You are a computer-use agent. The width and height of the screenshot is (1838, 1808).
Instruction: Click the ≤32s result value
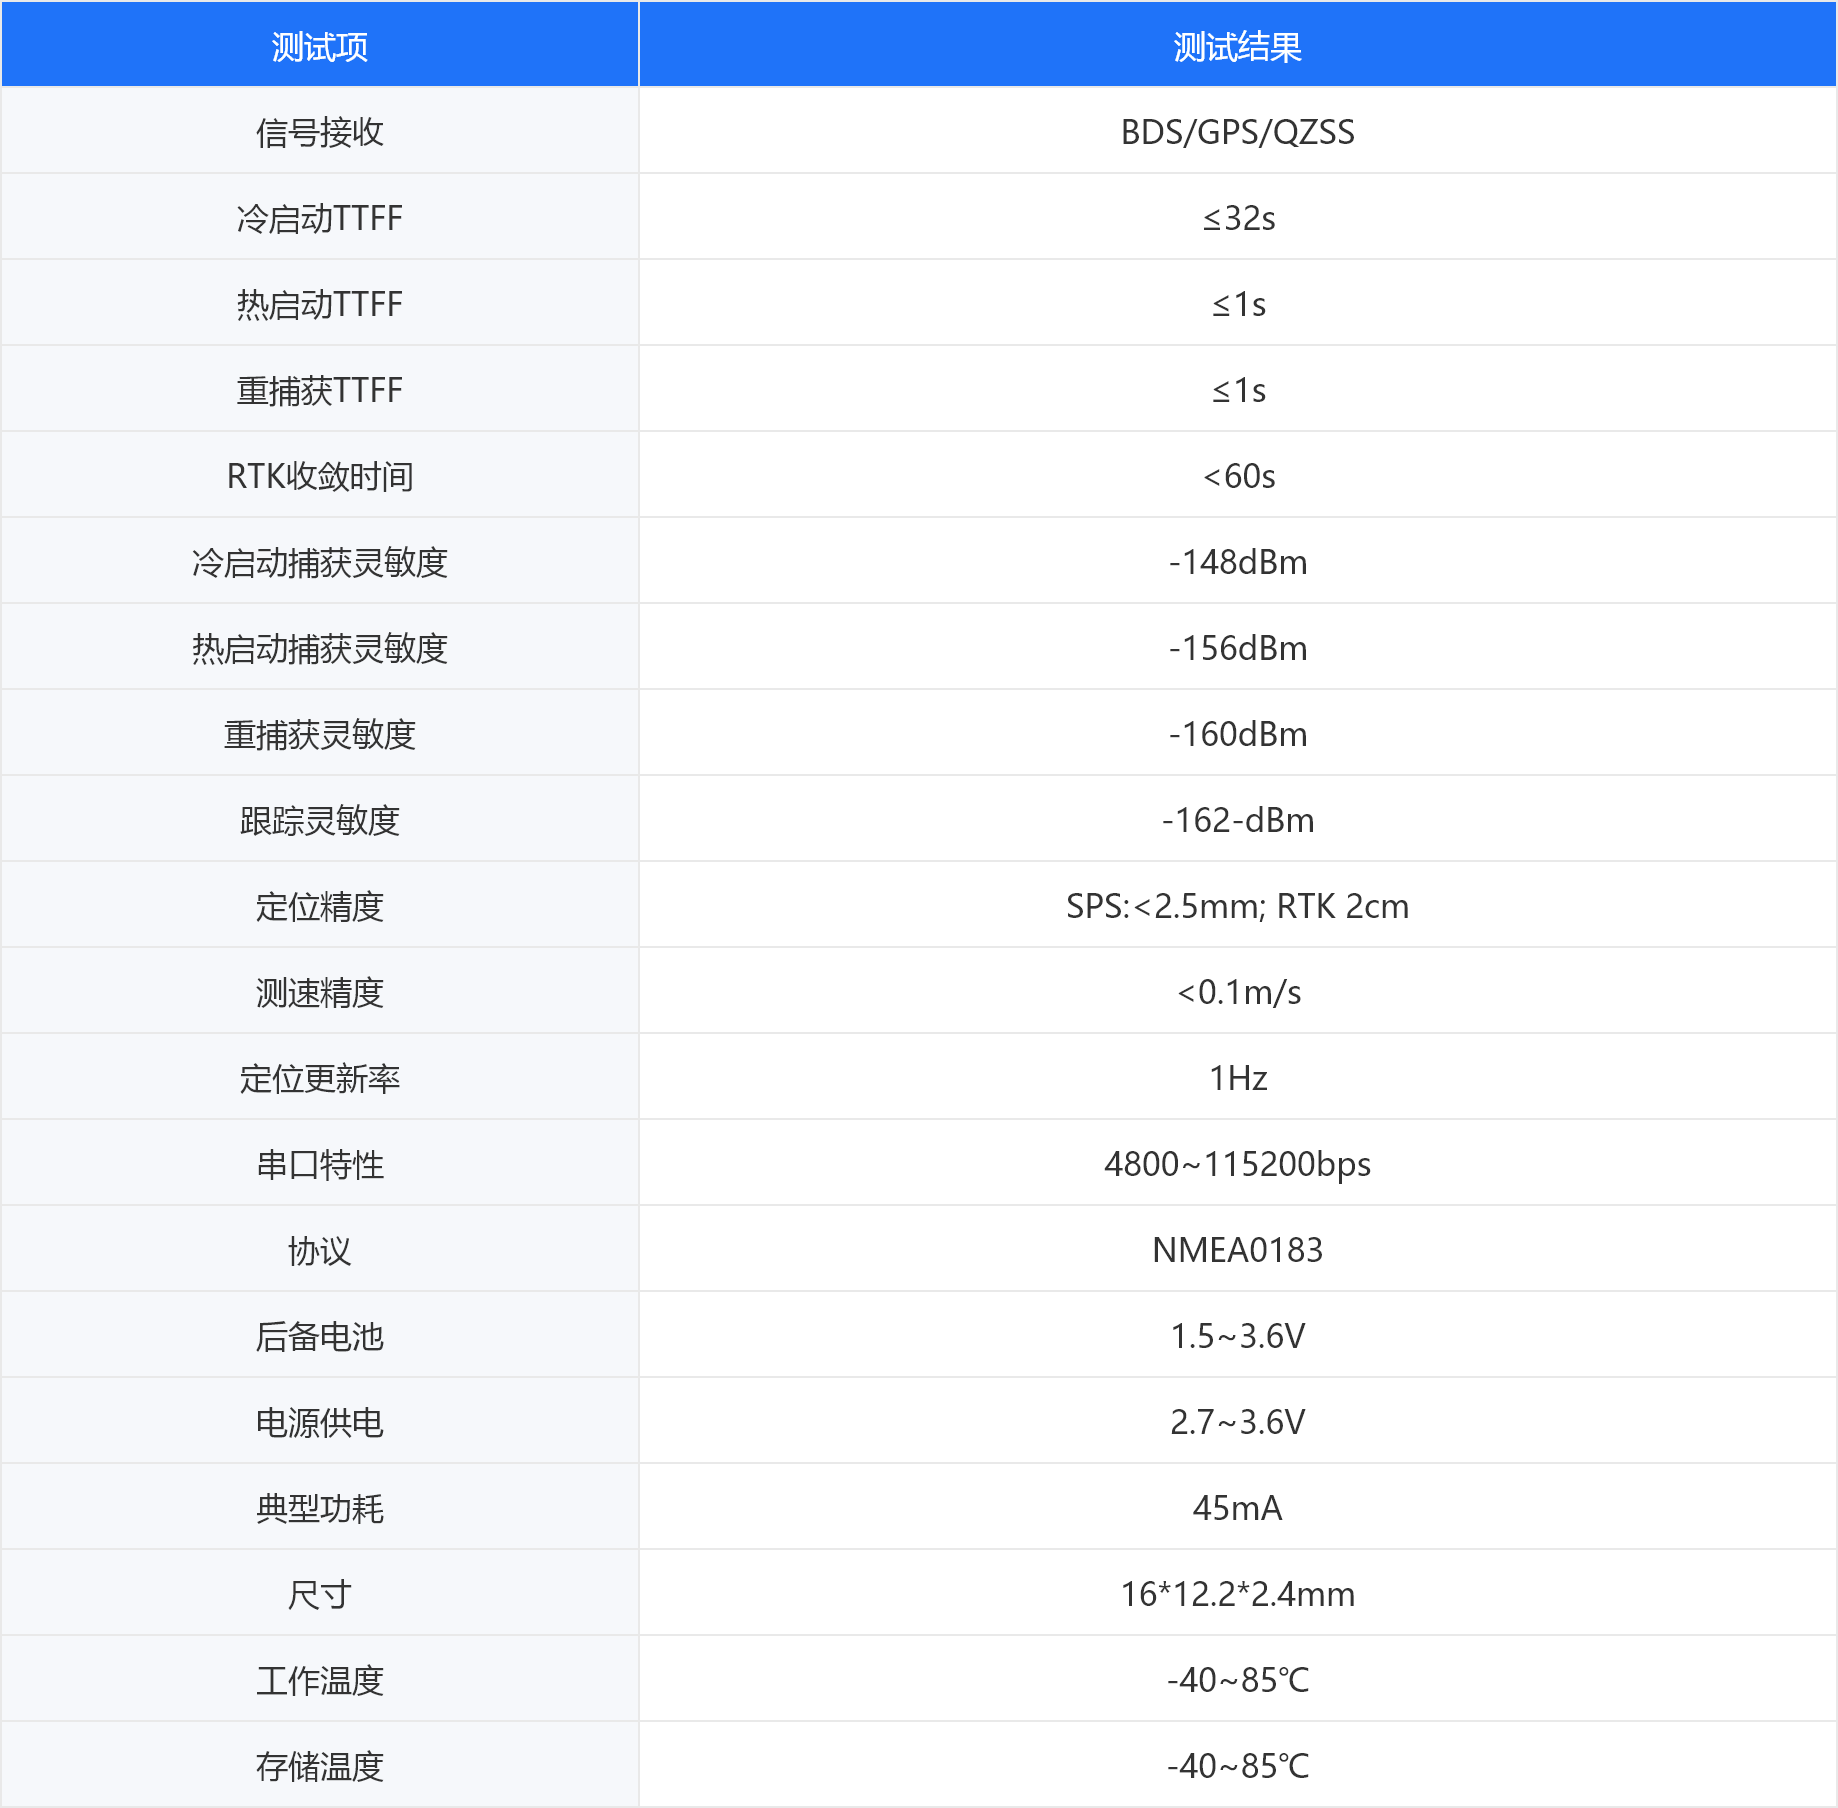pyautogui.click(x=1238, y=218)
